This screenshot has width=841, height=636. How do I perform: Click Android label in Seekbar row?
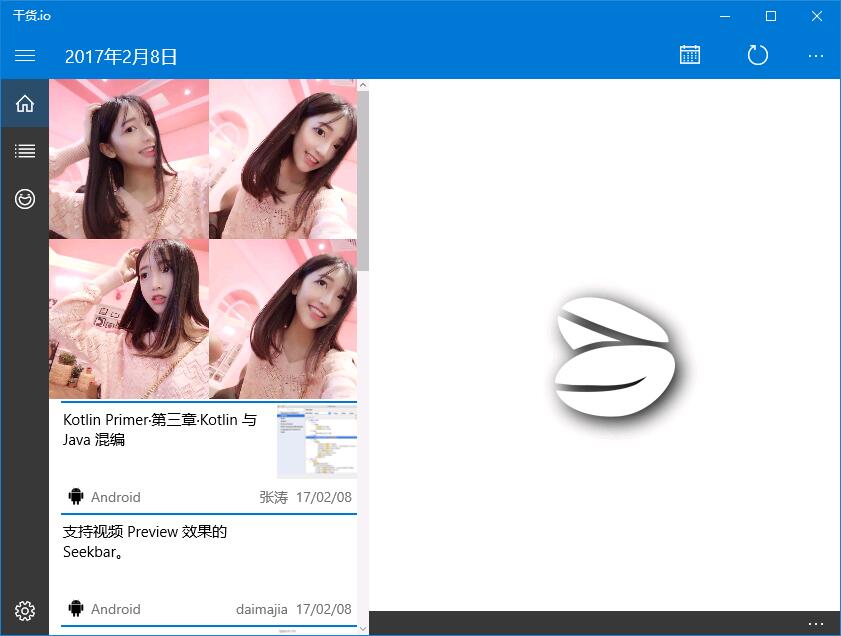pos(115,609)
